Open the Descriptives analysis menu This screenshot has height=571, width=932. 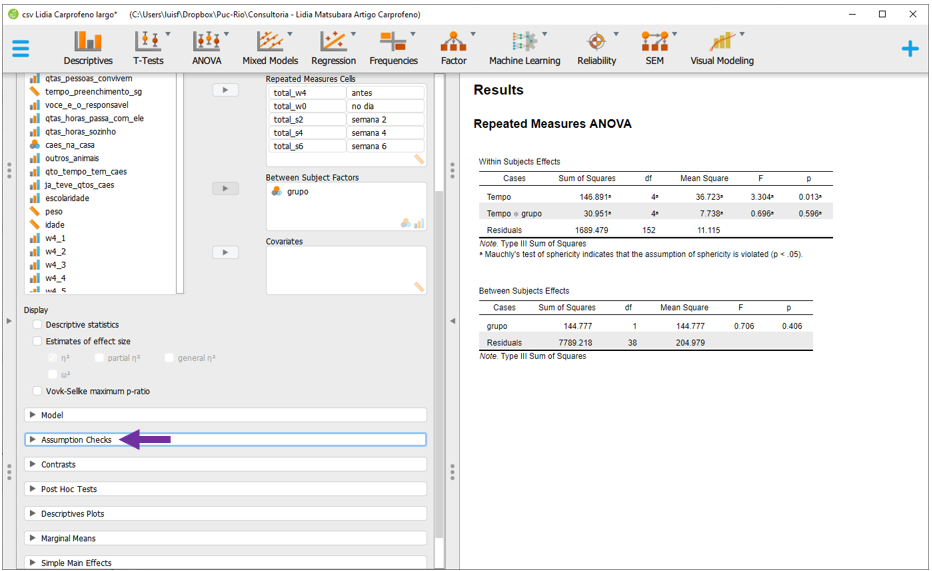pyautogui.click(x=88, y=47)
